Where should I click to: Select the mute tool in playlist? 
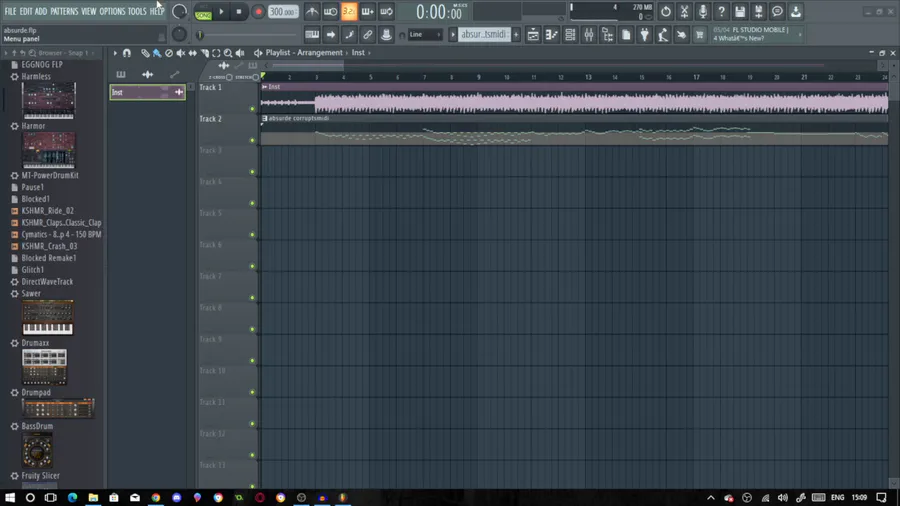[181, 53]
